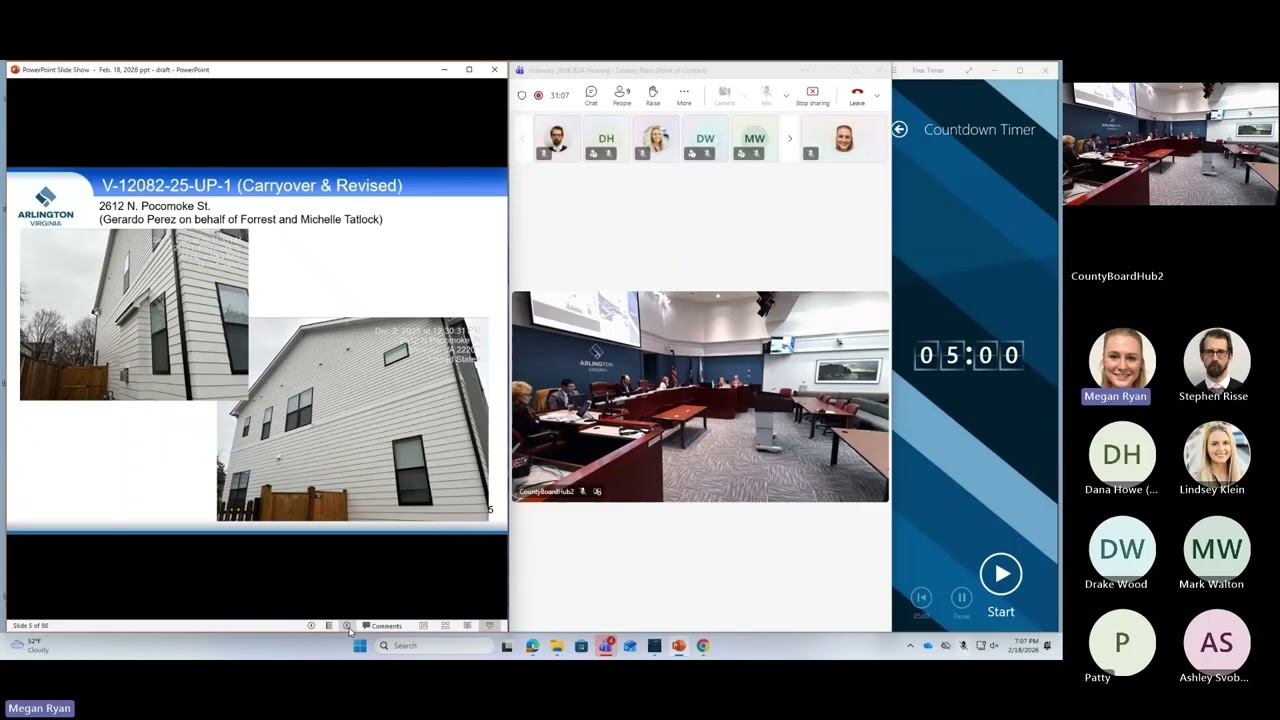This screenshot has width=1280, height=720.
Task: Pause the countdown timer
Action: click(961, 598)
